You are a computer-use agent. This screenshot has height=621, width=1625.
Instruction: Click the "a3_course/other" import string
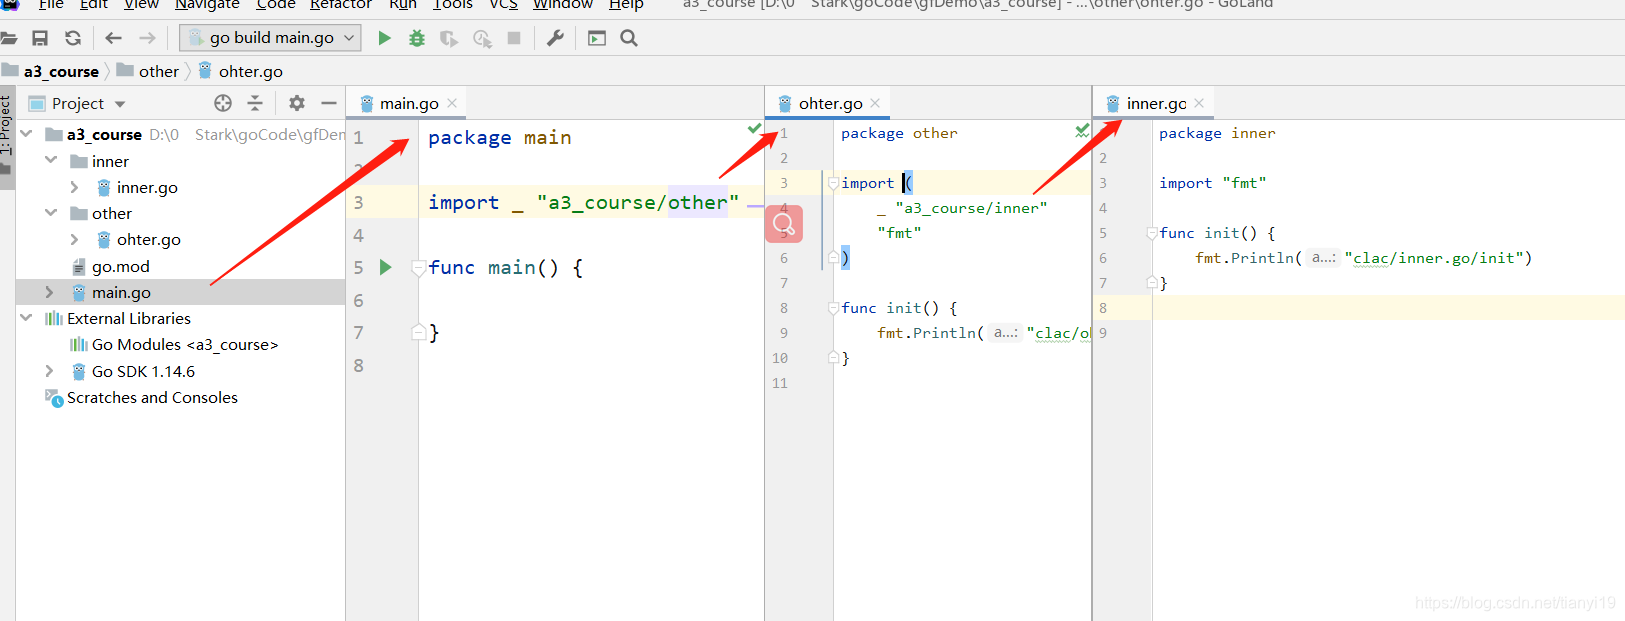tap(638, 203)
